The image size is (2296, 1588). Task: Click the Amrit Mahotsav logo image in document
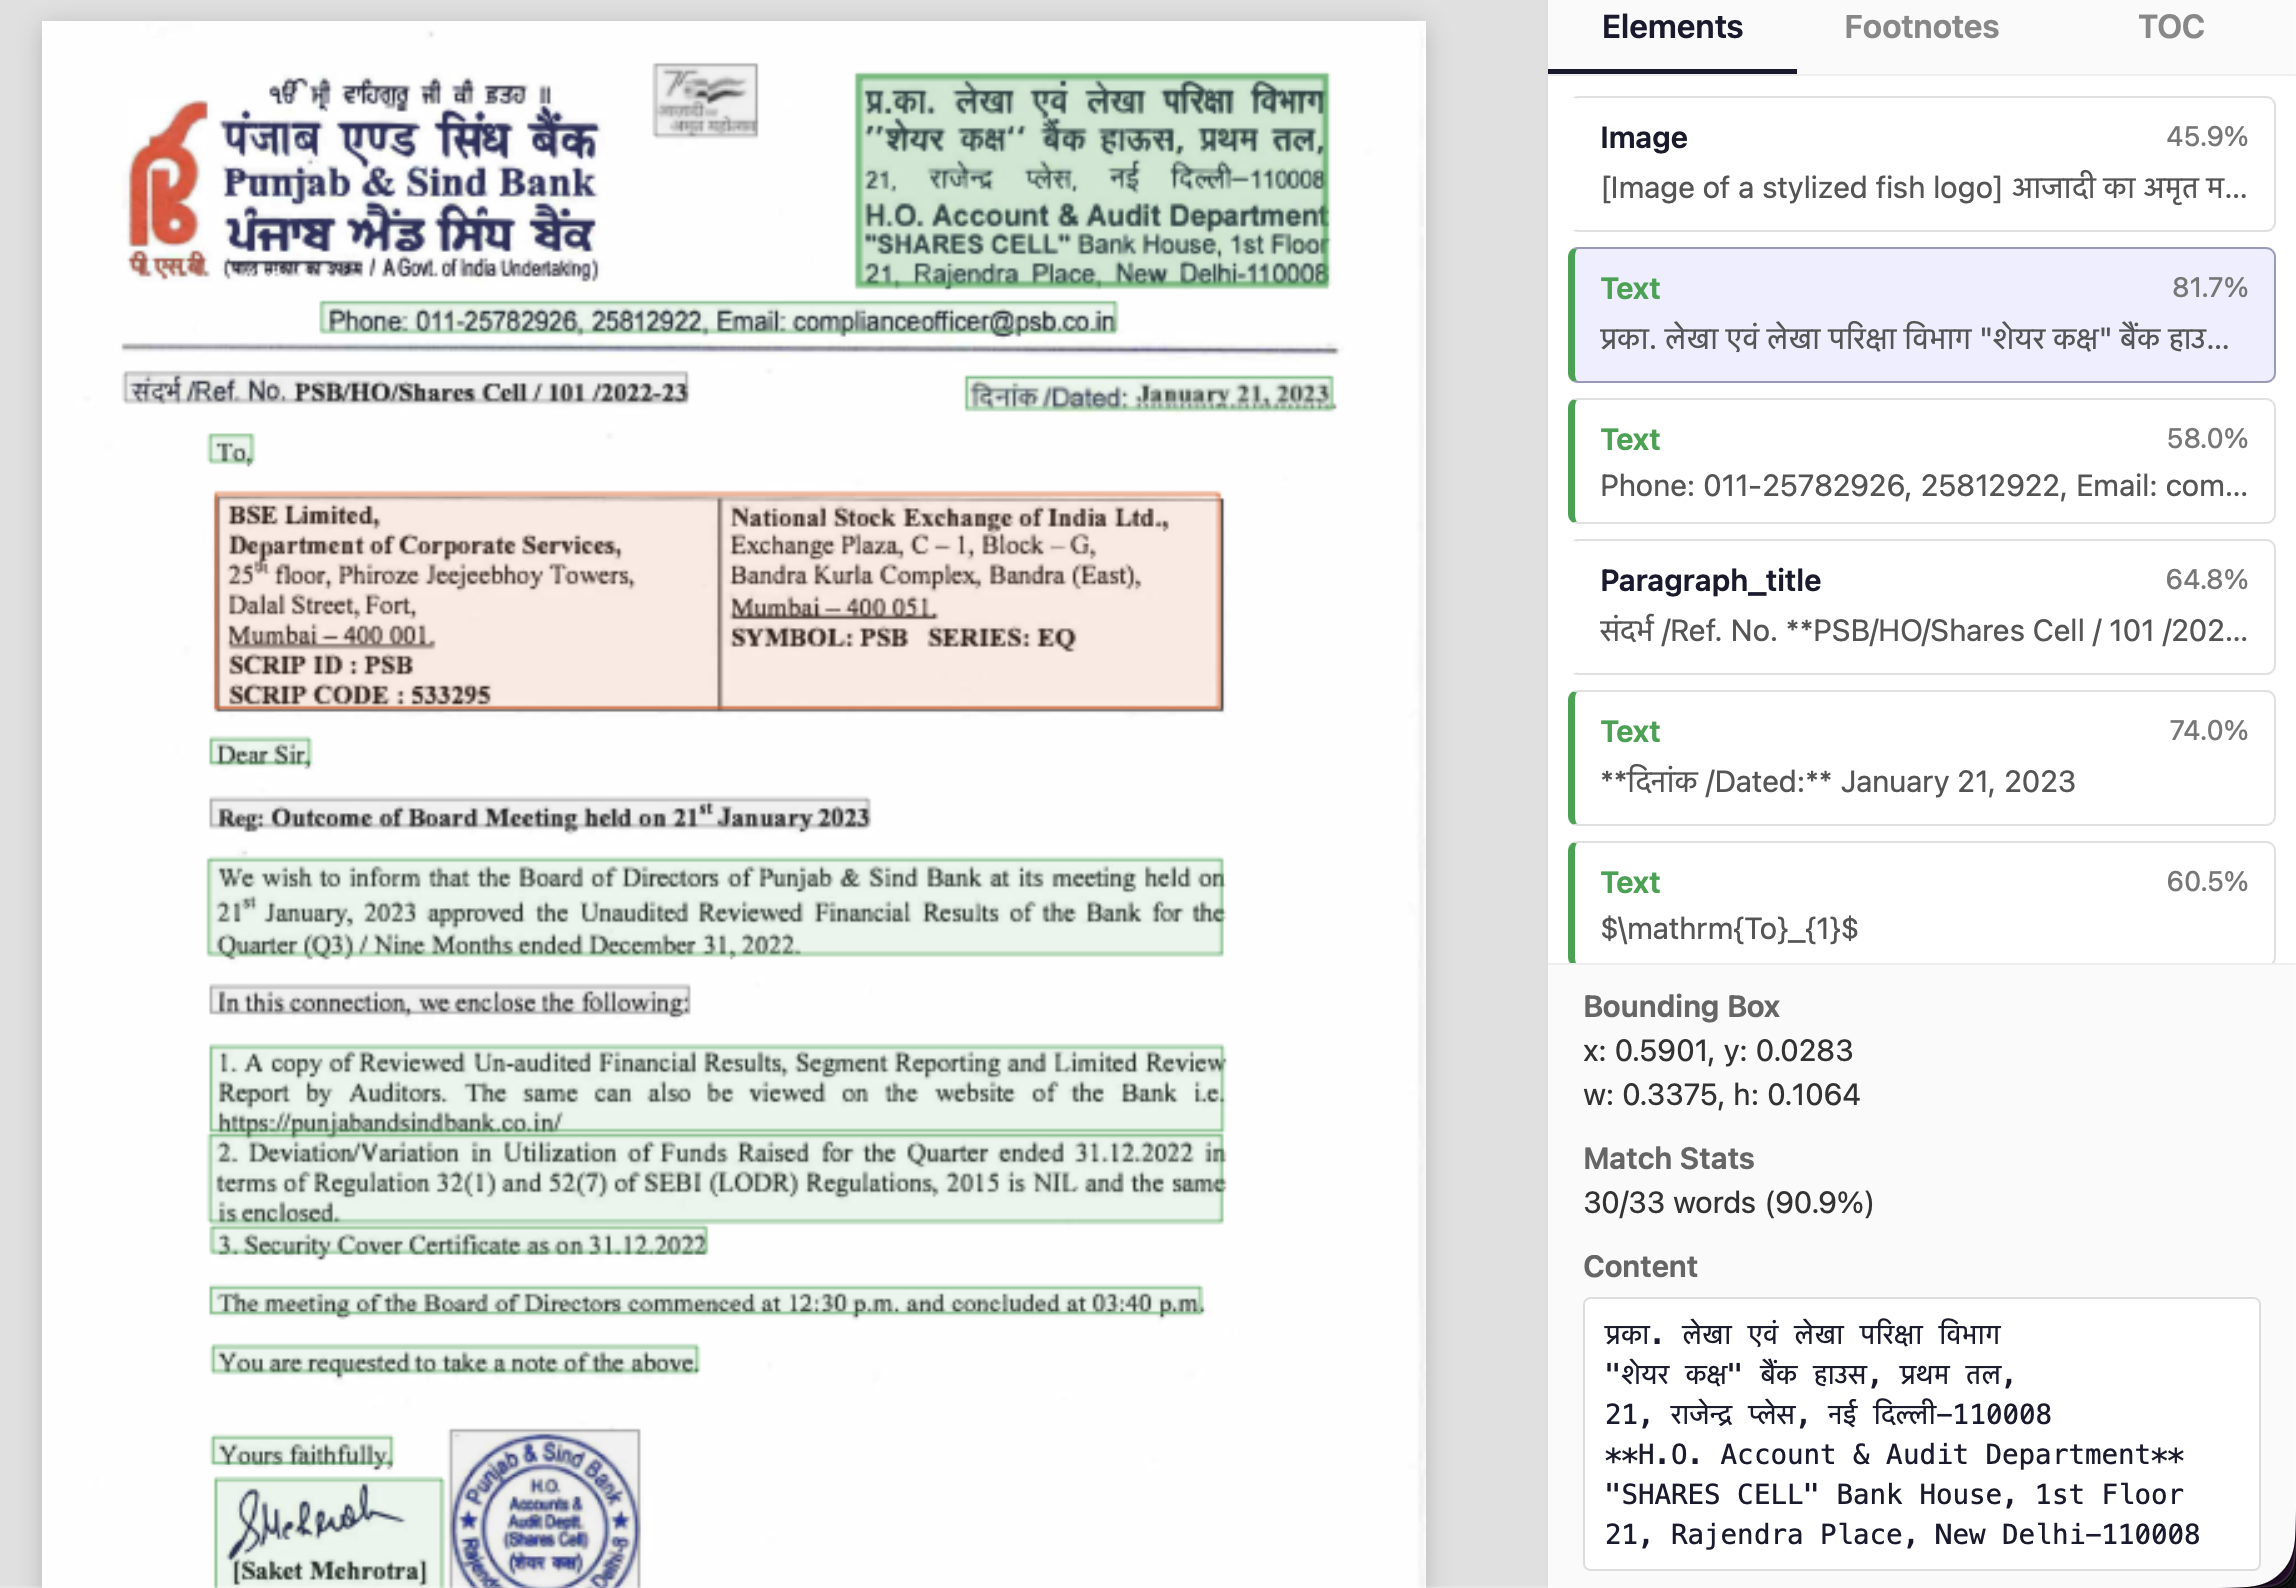pos(705,101)
